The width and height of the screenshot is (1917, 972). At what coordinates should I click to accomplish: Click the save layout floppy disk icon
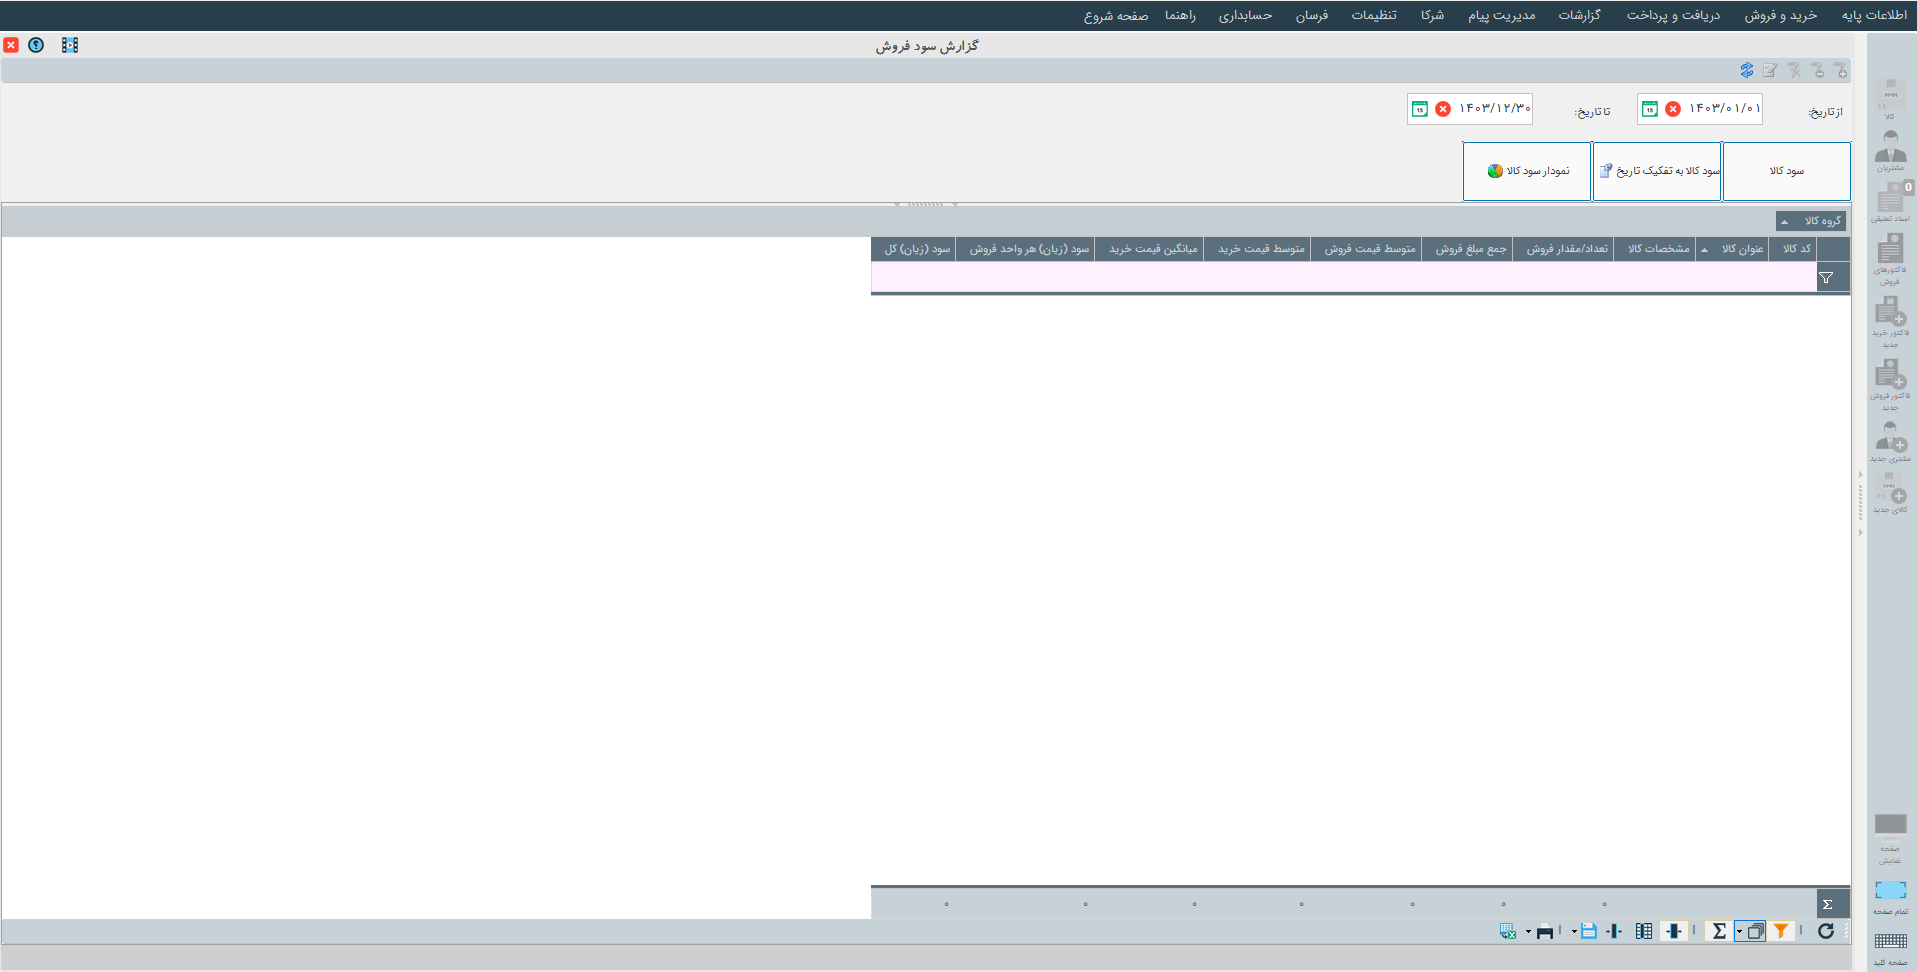[x=1589, y=931]
